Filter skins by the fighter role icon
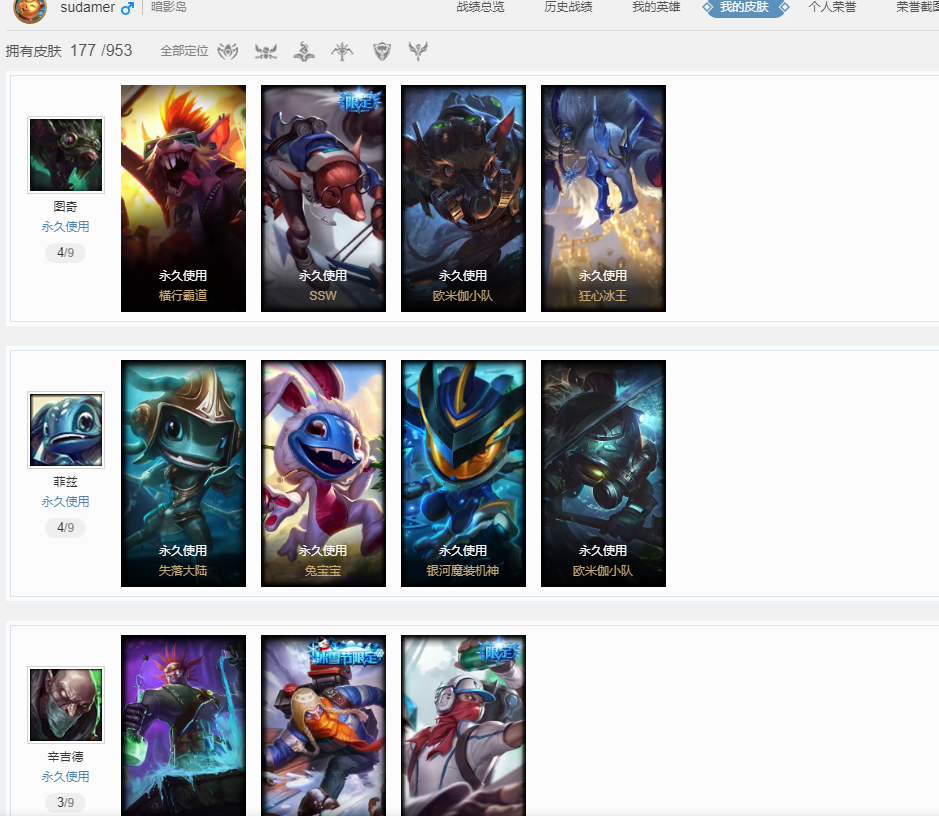Screen dimensions: 939x816 [x=228, y=51]
